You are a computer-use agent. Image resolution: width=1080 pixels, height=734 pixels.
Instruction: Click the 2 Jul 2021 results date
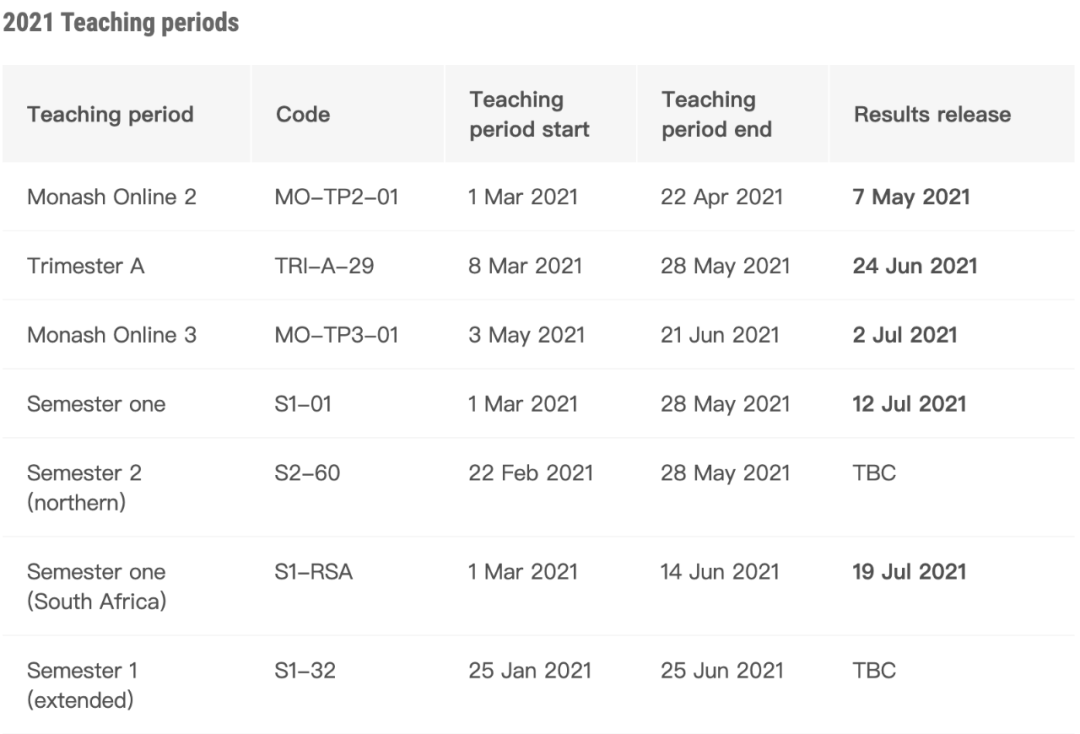[x=905, y=335]
